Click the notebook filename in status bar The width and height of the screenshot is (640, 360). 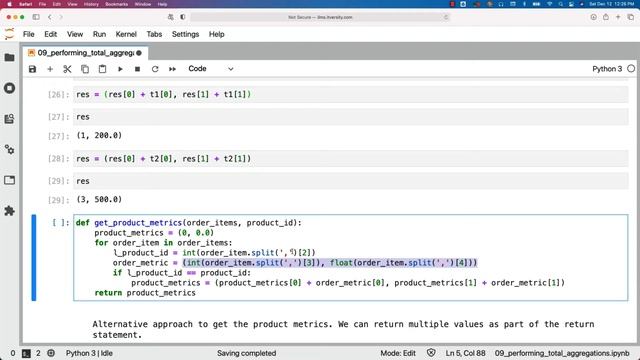[562, 353]
